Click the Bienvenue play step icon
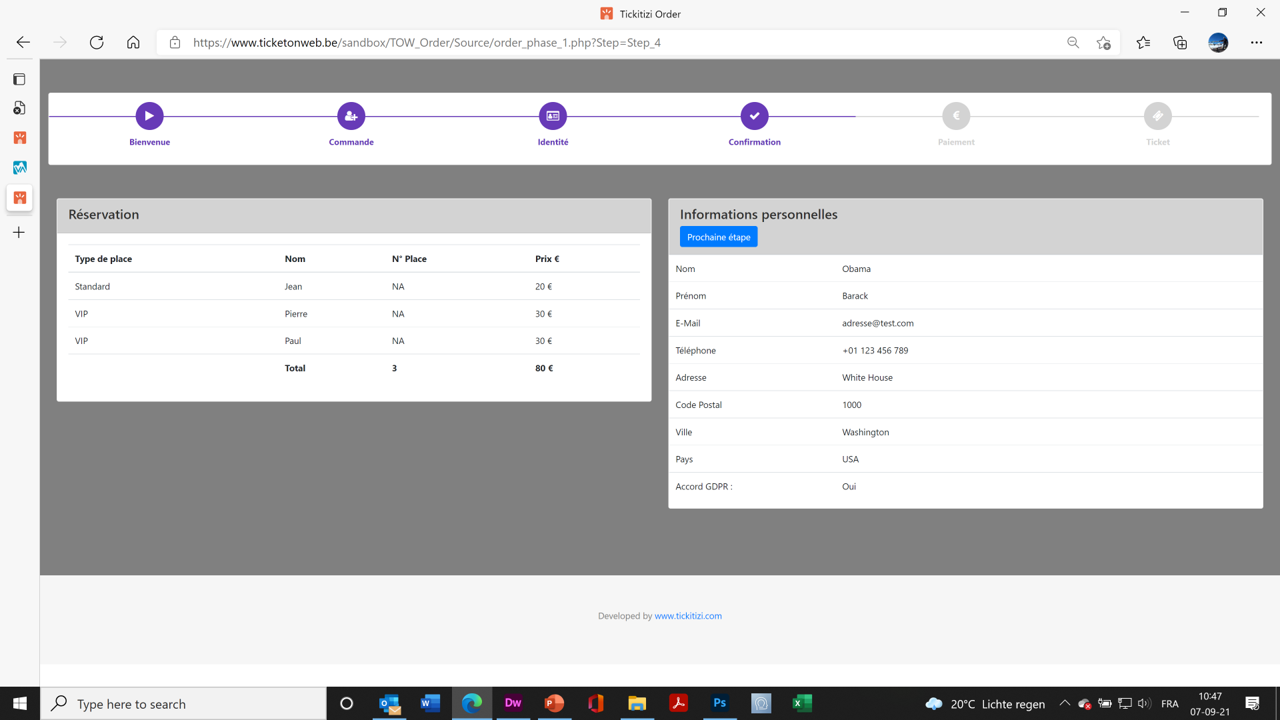 point(149,116)
